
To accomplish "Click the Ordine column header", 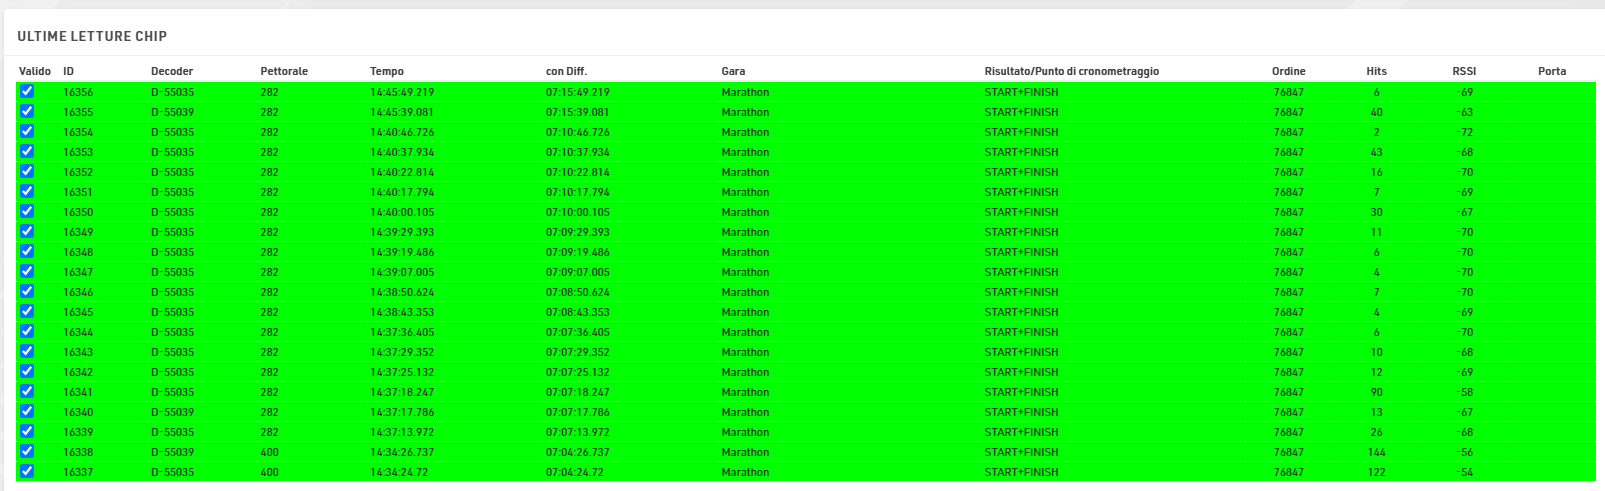I will tap(1288, 71).
